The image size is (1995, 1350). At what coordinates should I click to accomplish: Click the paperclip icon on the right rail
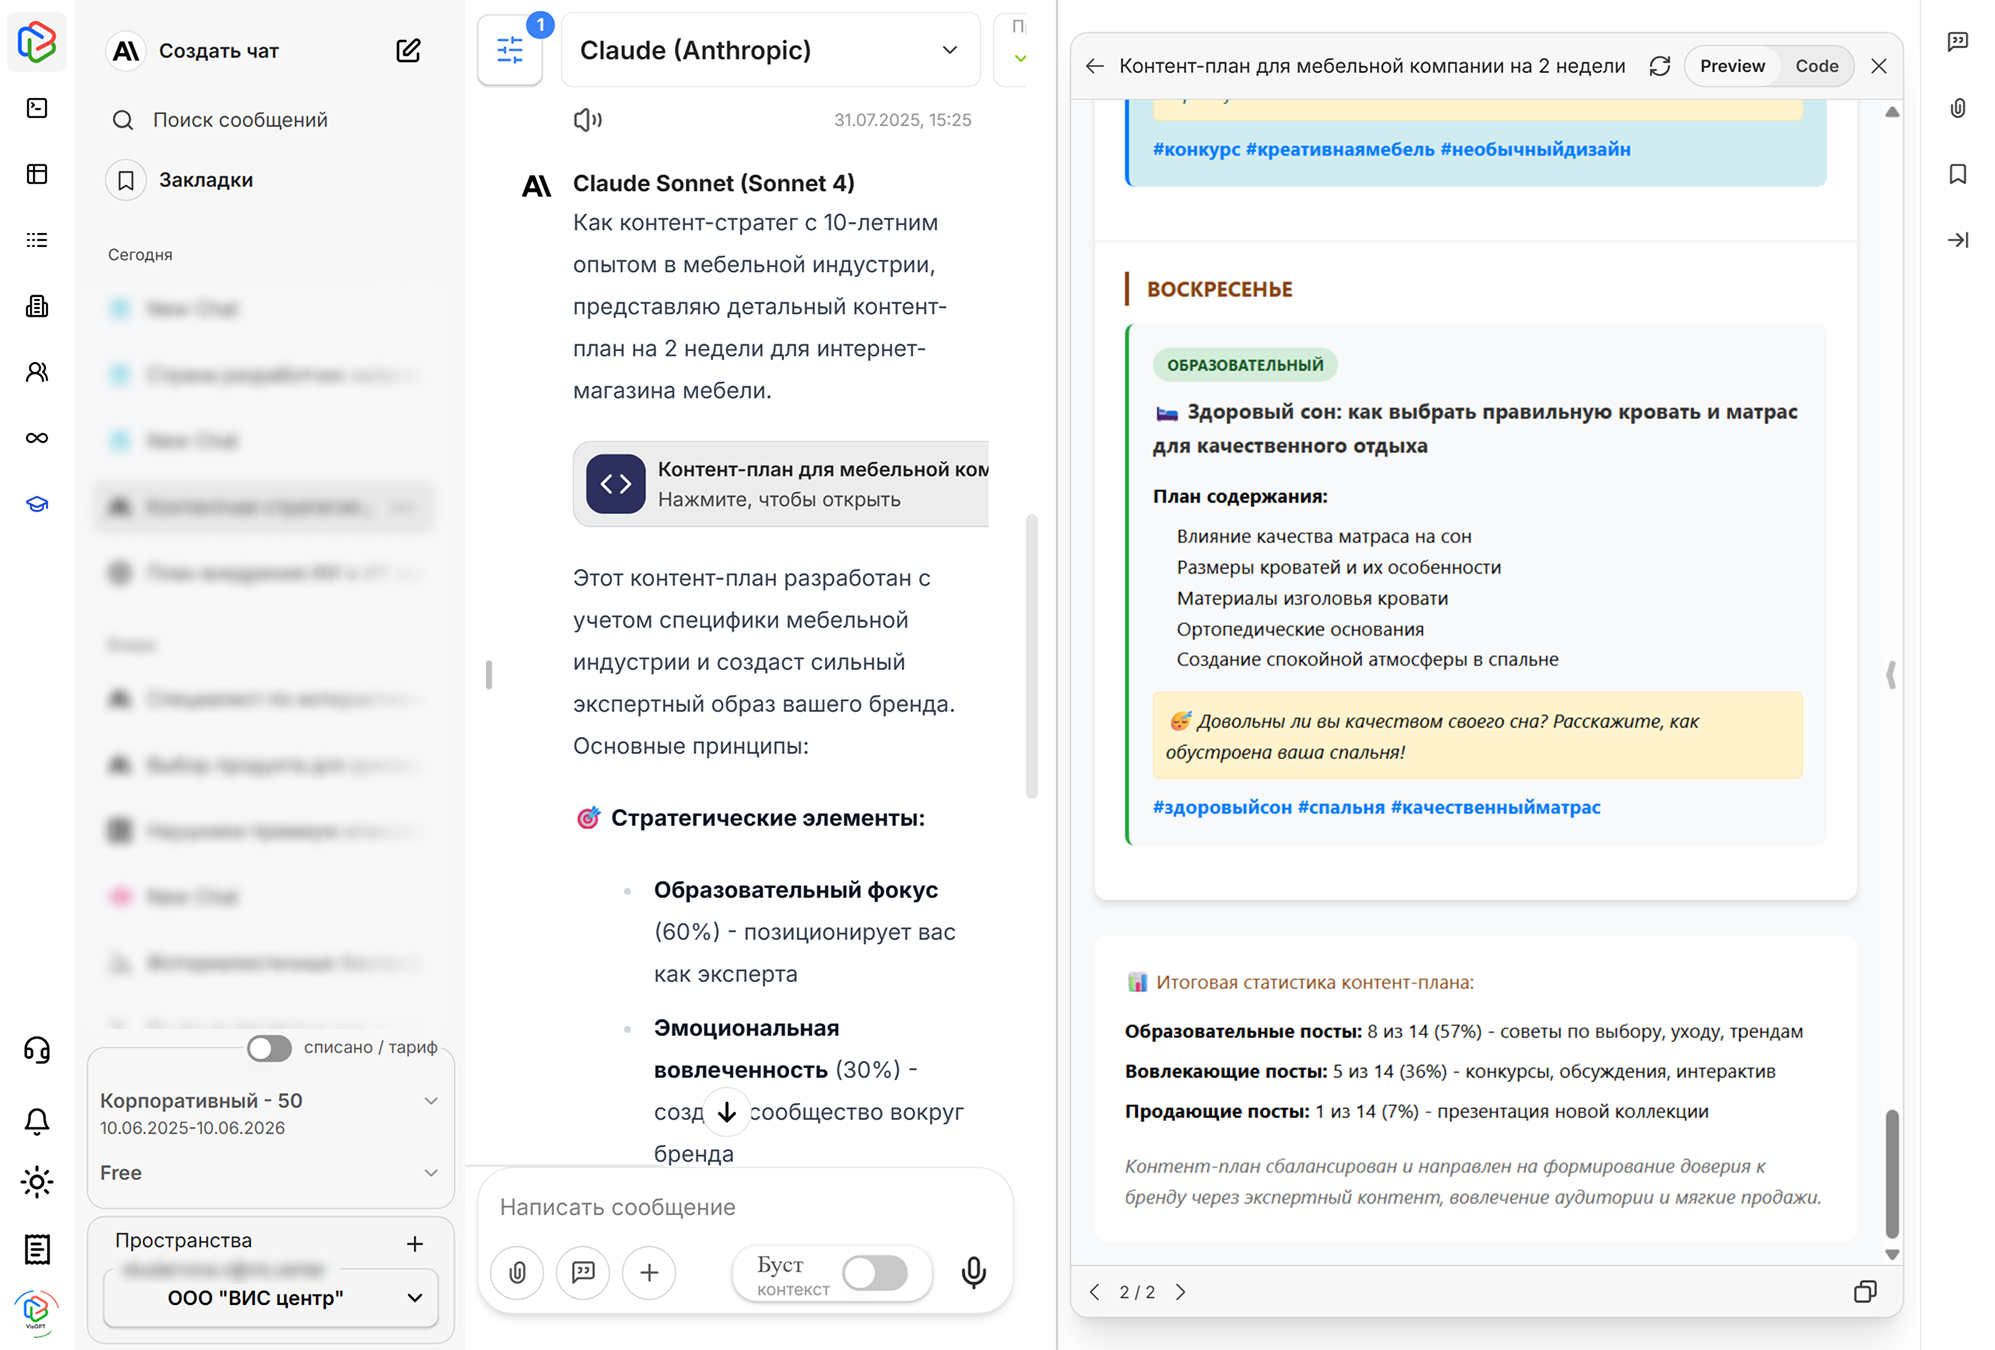(x=1958, y=108)
